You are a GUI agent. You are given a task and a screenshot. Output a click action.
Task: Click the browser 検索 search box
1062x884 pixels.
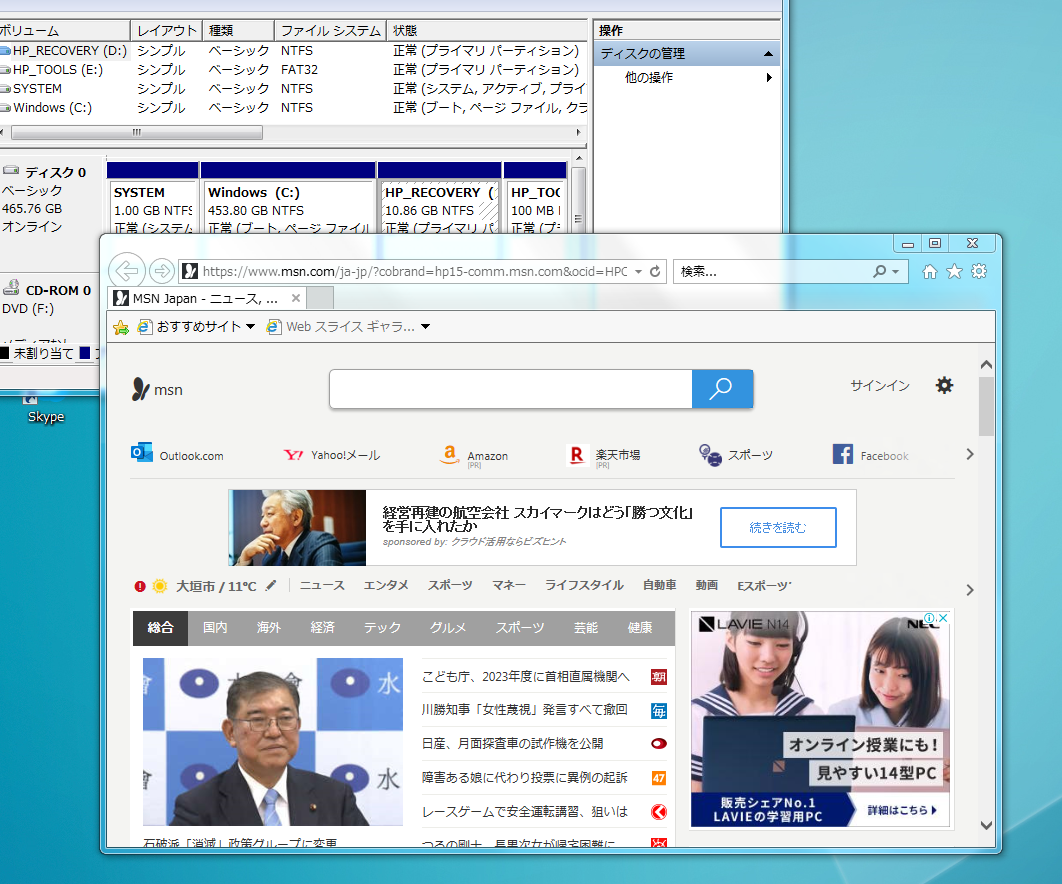[x=772, y=272]
